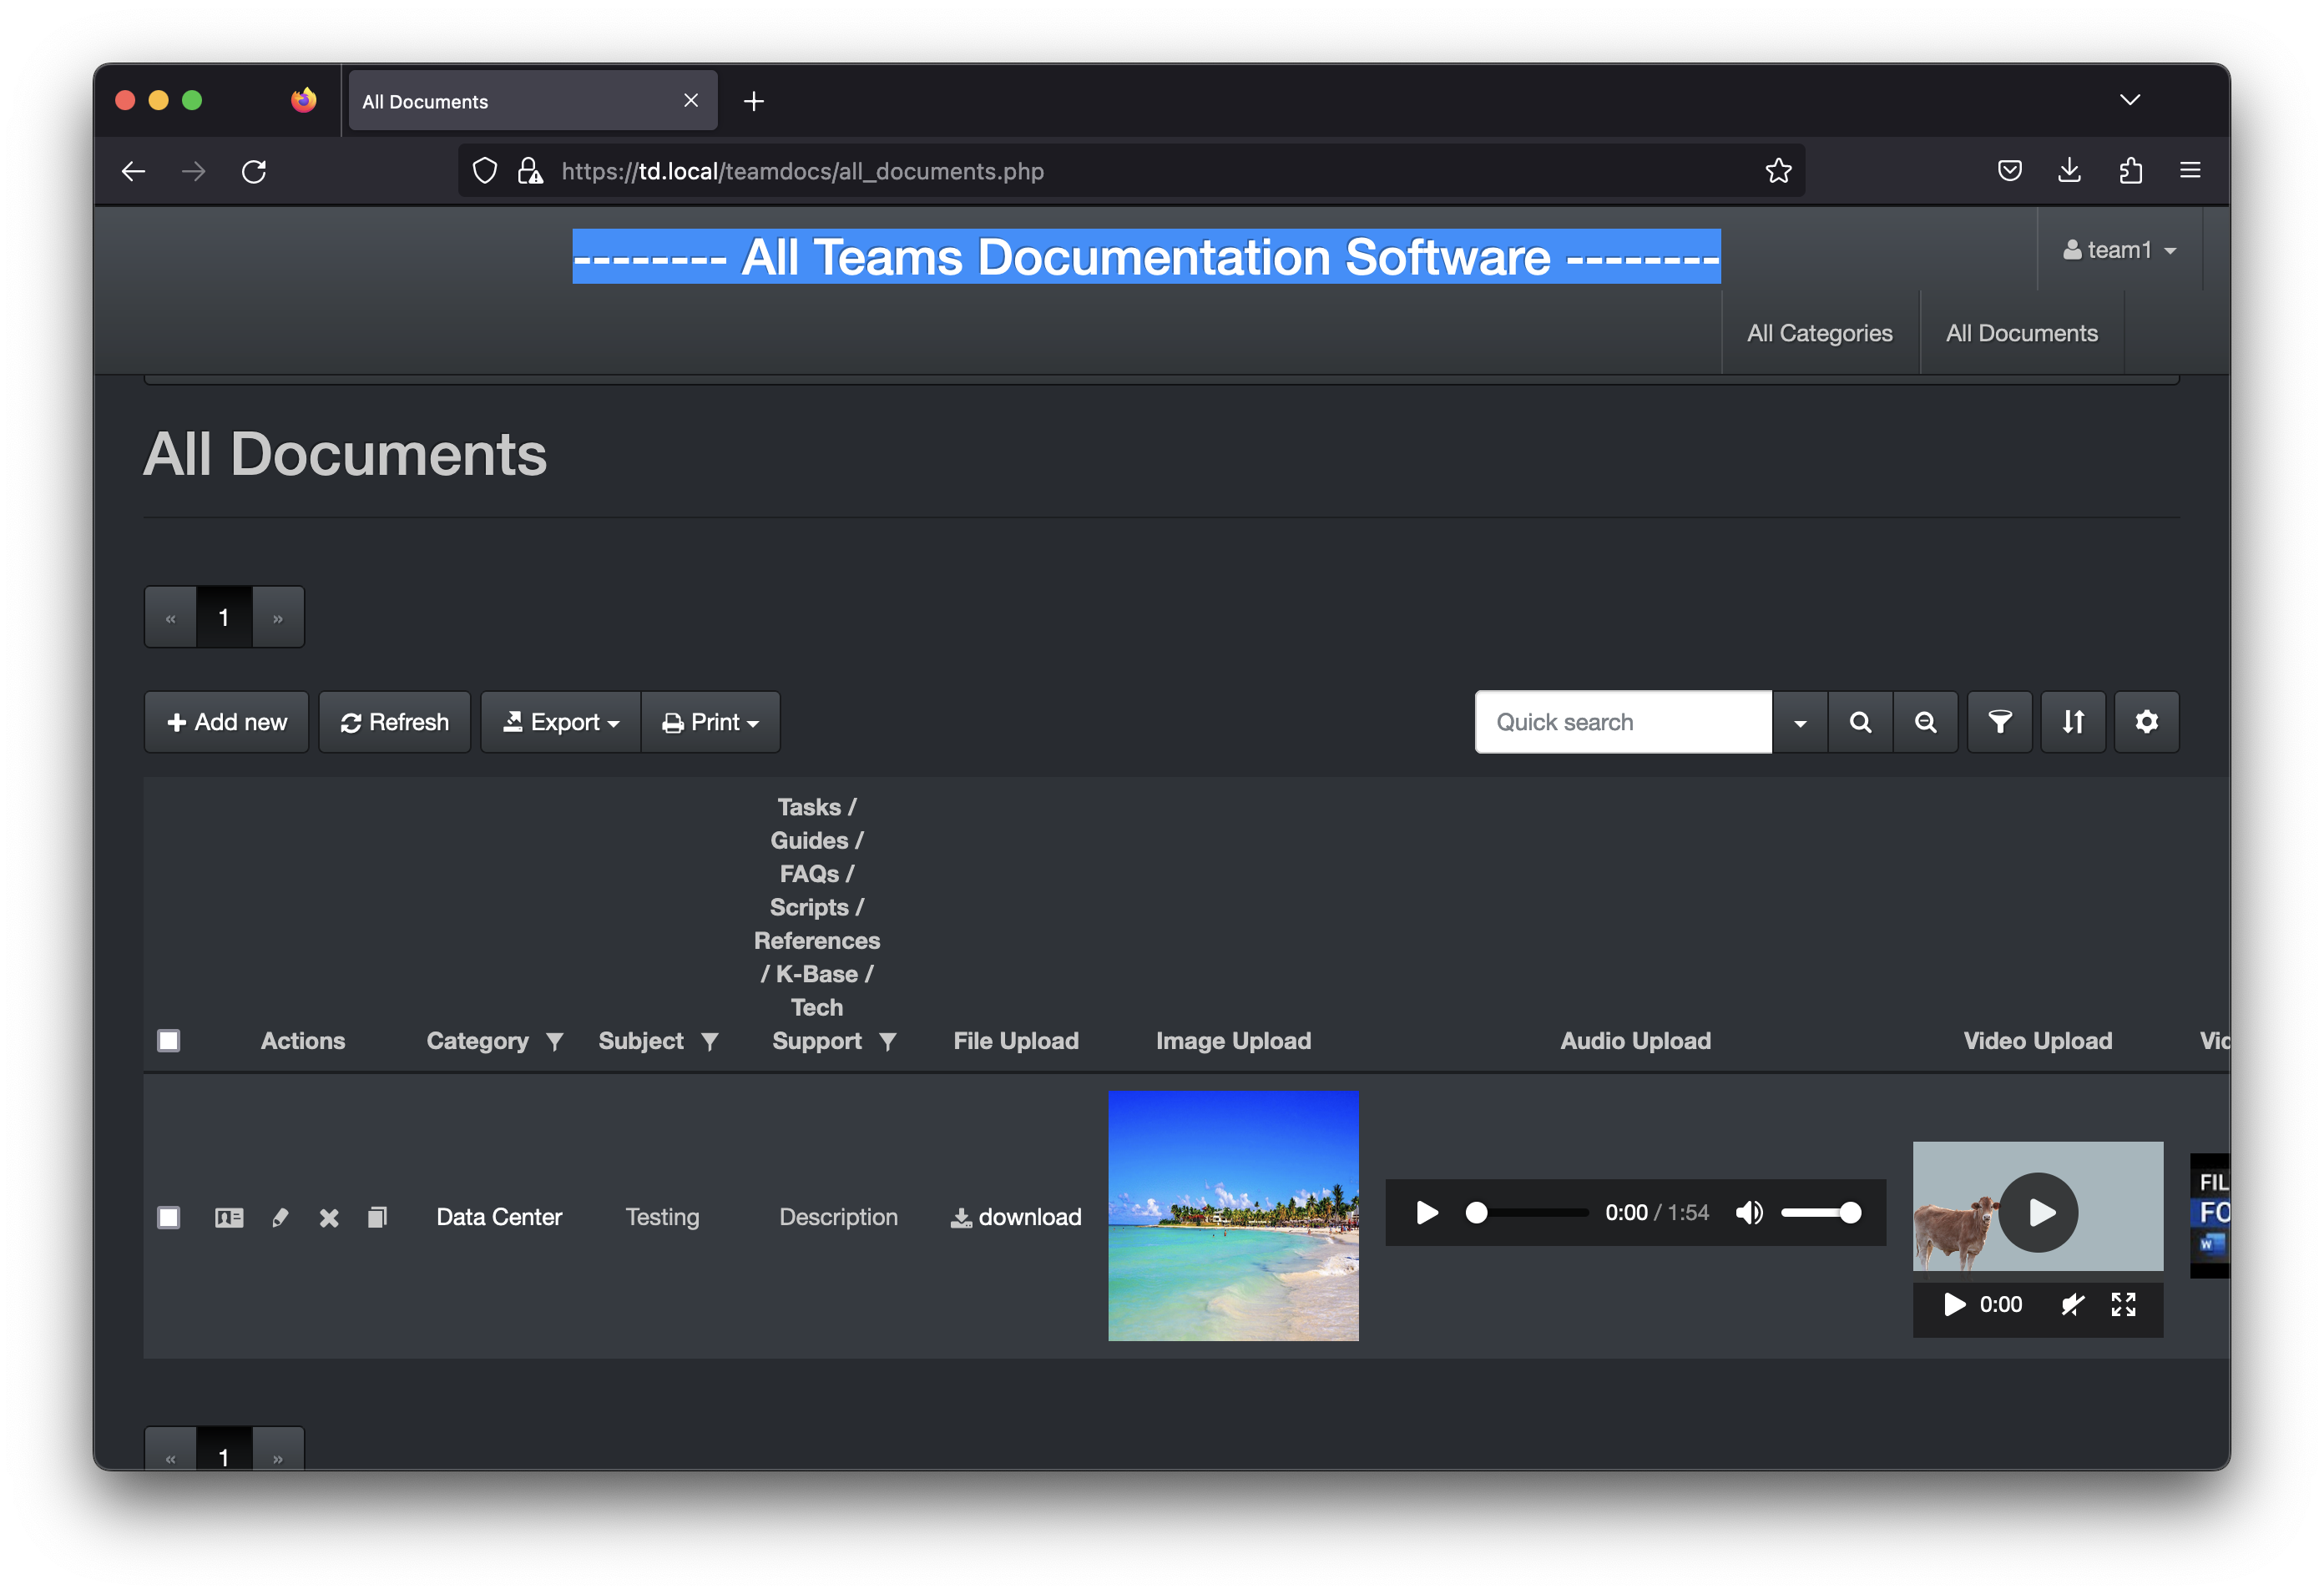Open the sort arrows button
Viewport: 2324px width, 1594px height.
point(2073,722)
